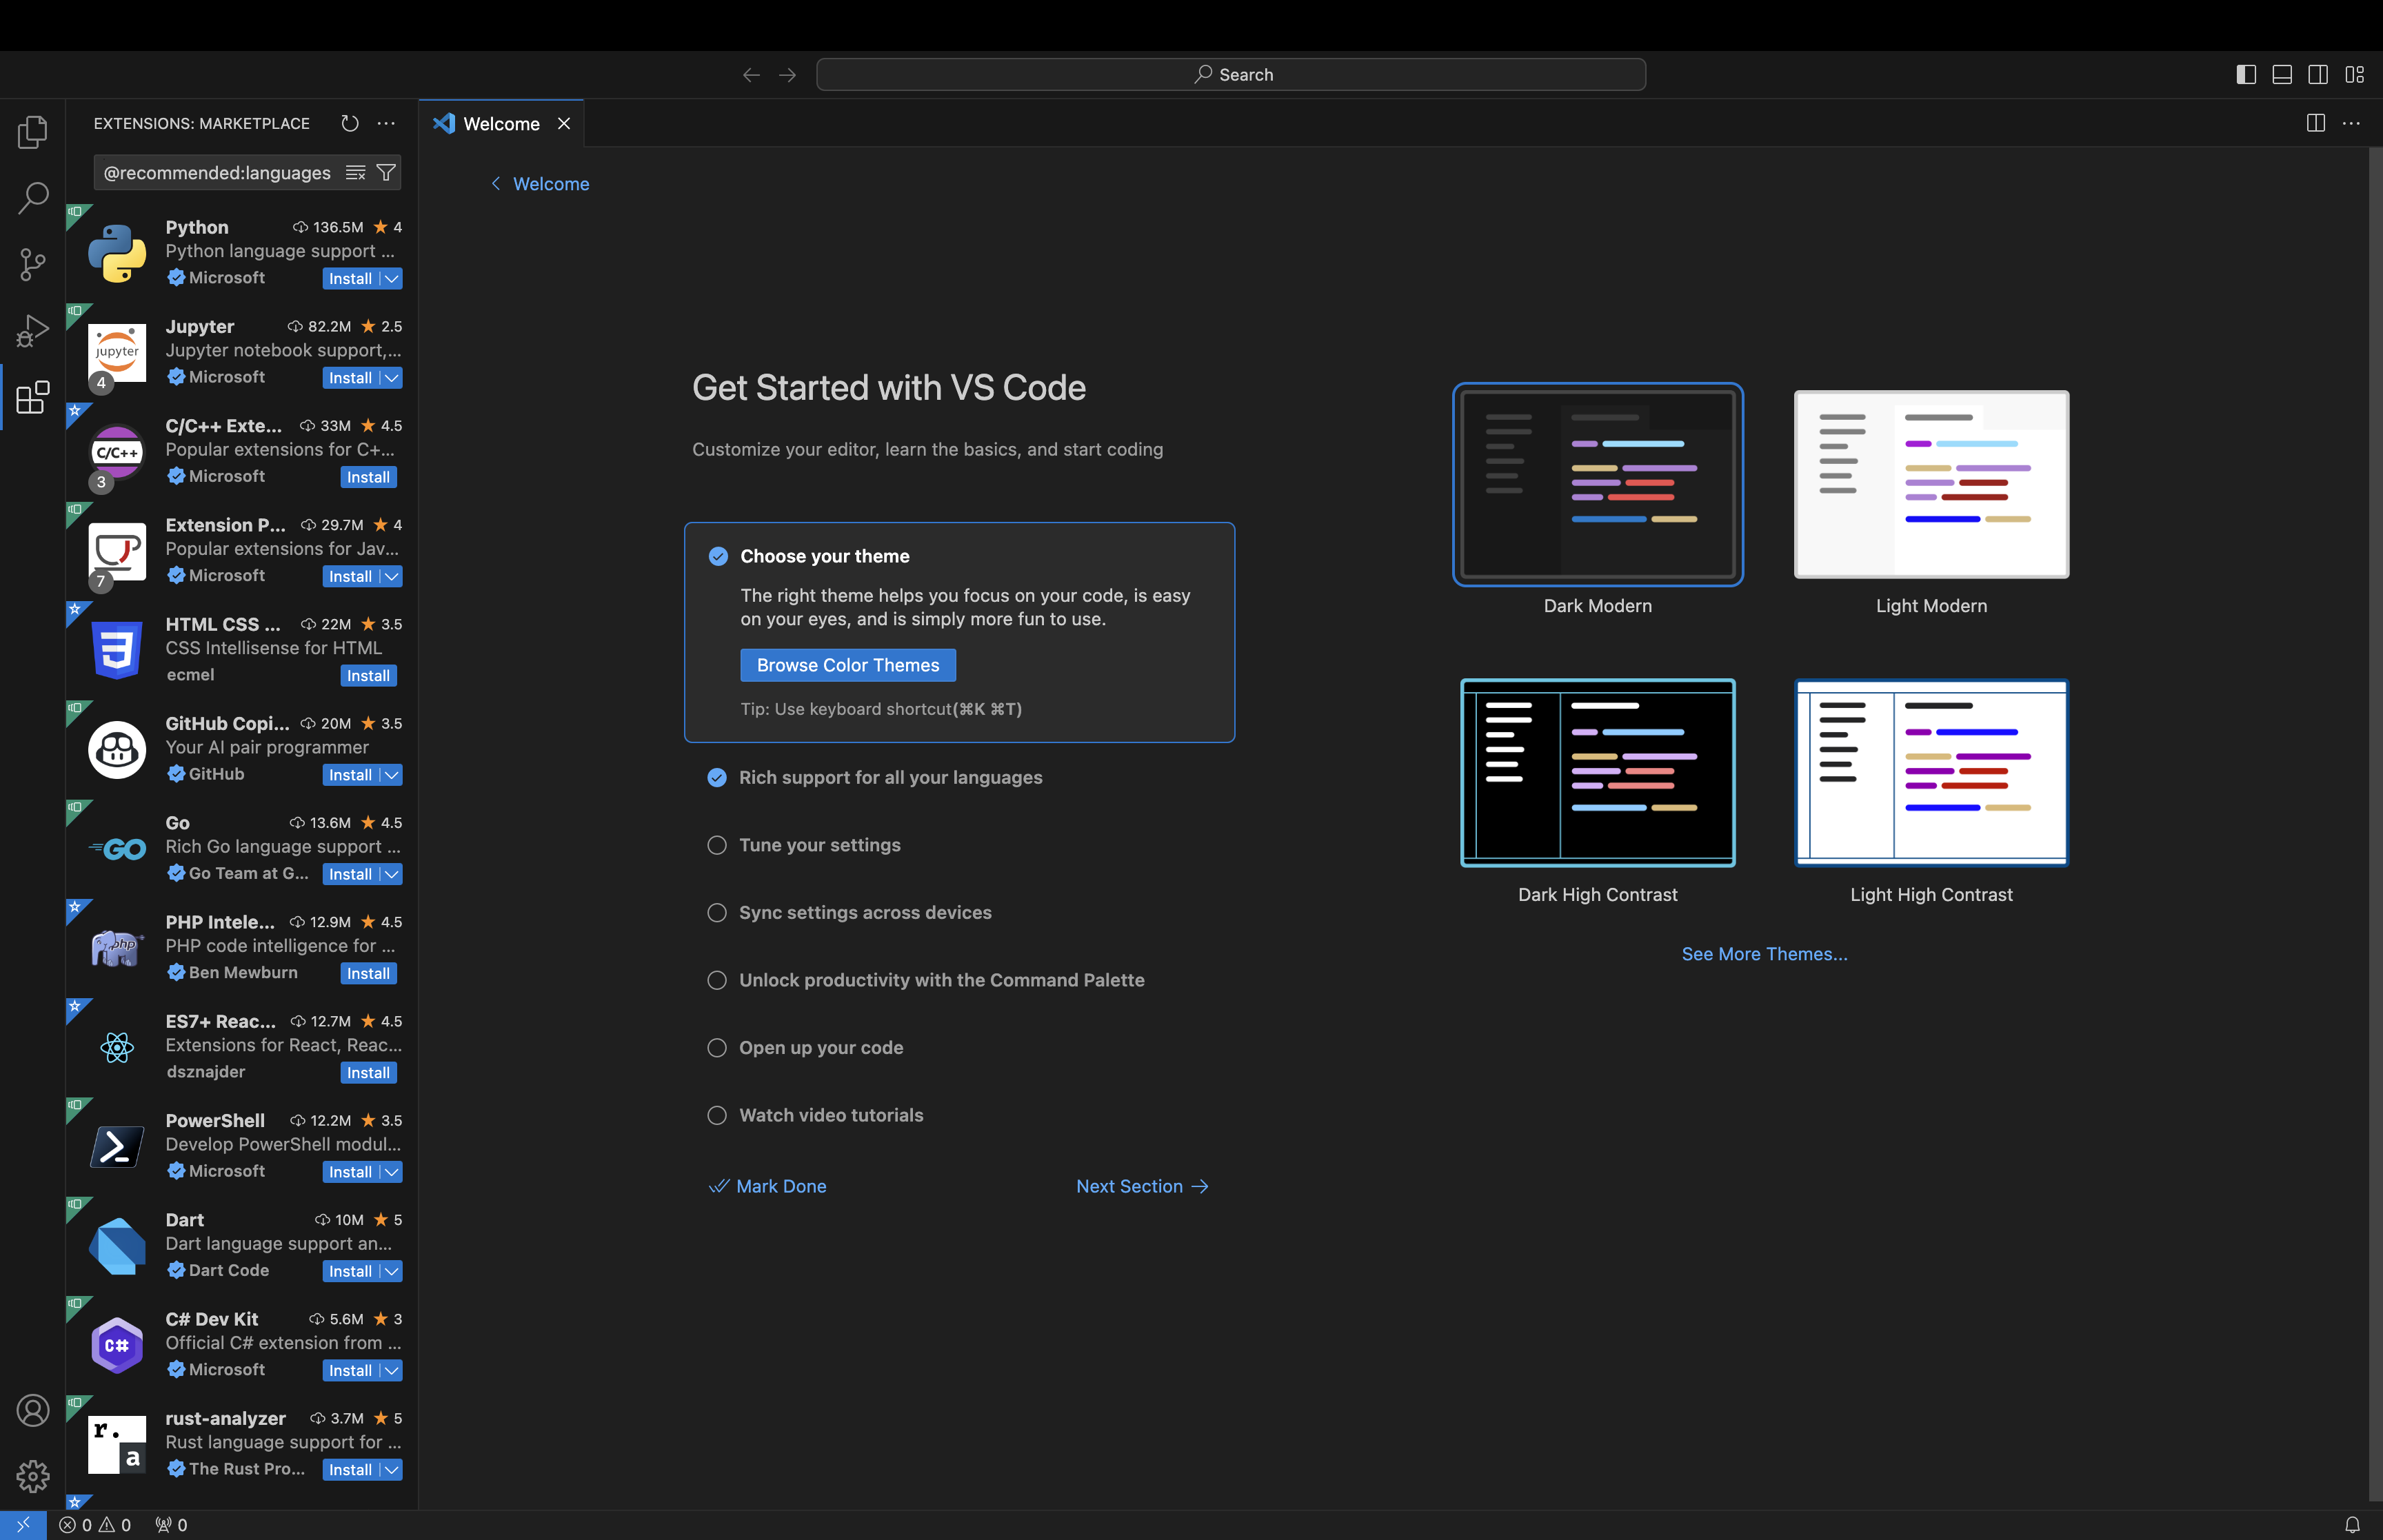The image size is (2383, 1540).
Task: Check the Command Palette productivity step
Action: click(x=717, y=980)
